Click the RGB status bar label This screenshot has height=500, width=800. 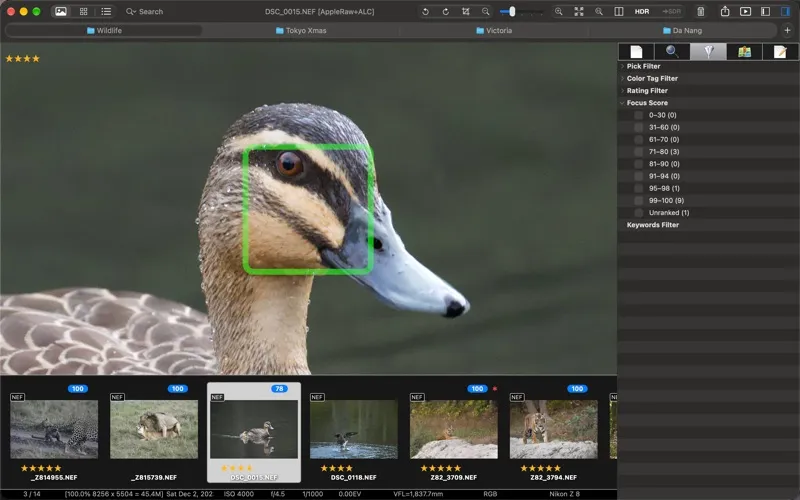490,494
